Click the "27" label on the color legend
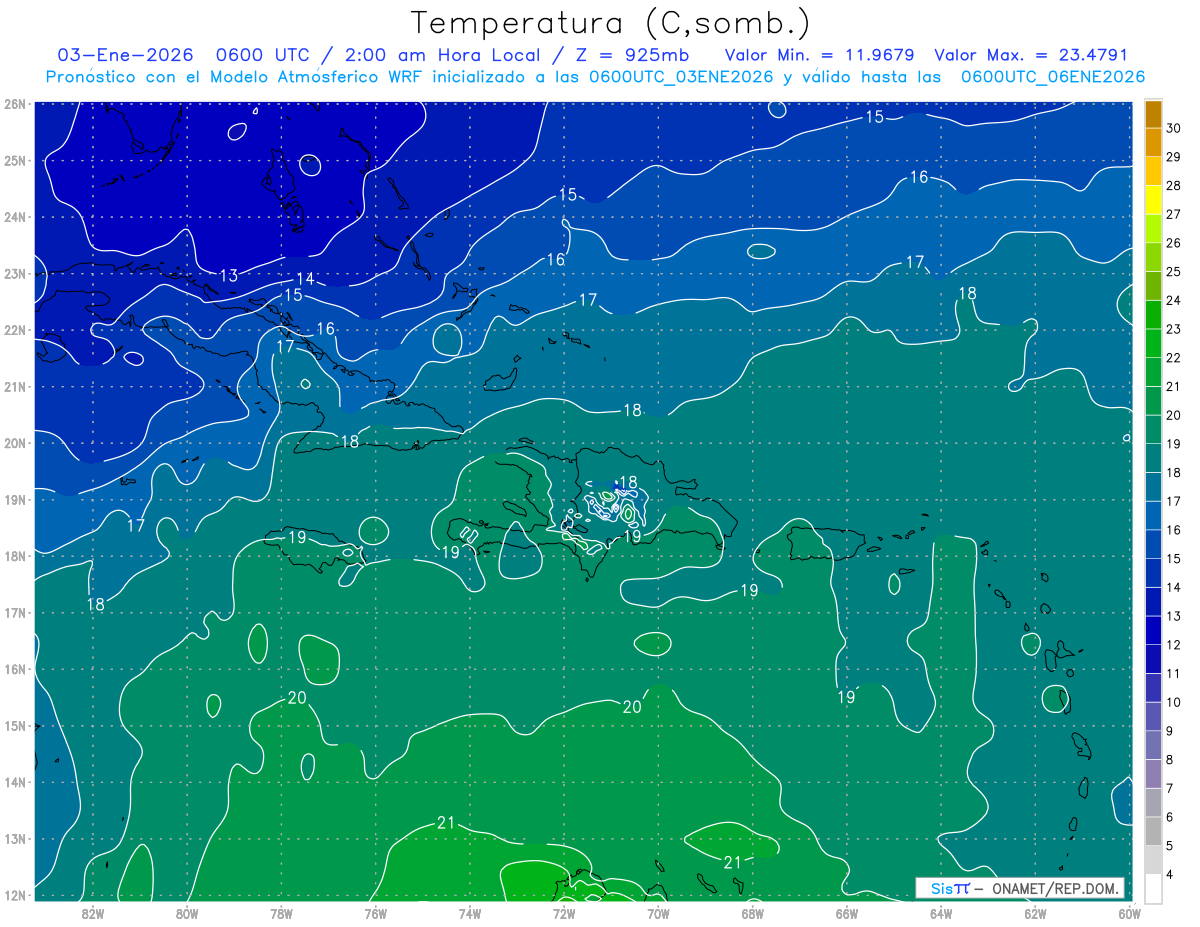1200x927 pixels. click(x=1173, y=214)
